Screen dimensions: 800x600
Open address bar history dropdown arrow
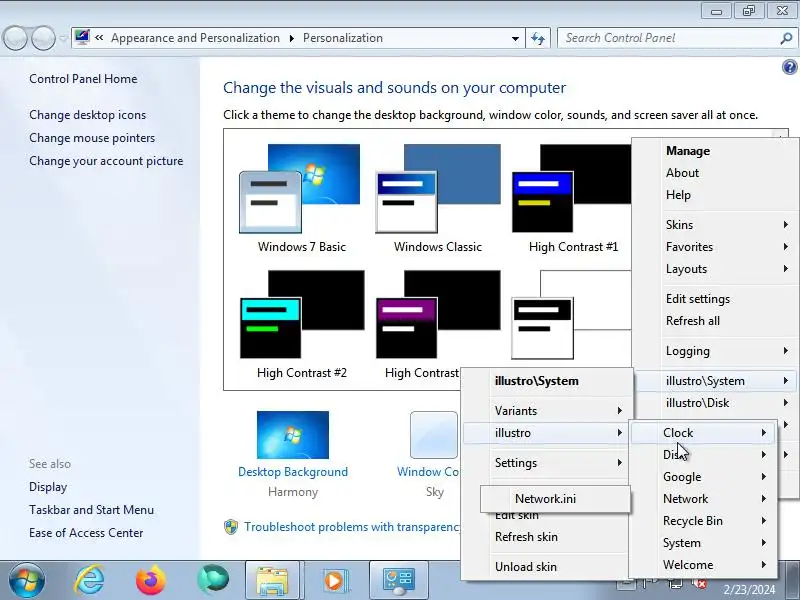515,38
